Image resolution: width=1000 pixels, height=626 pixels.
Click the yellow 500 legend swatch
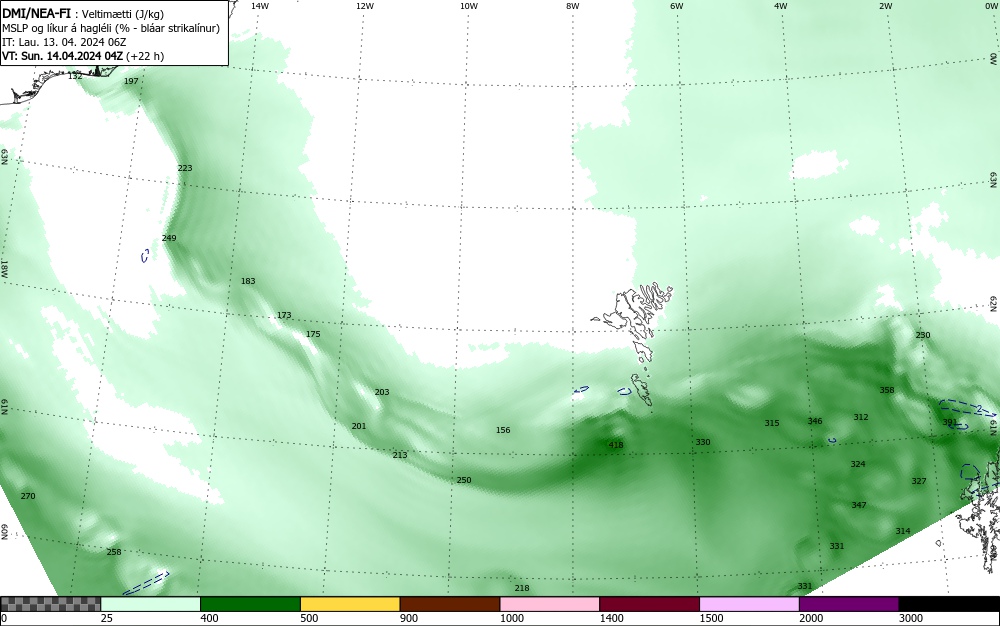click(350, 604)
